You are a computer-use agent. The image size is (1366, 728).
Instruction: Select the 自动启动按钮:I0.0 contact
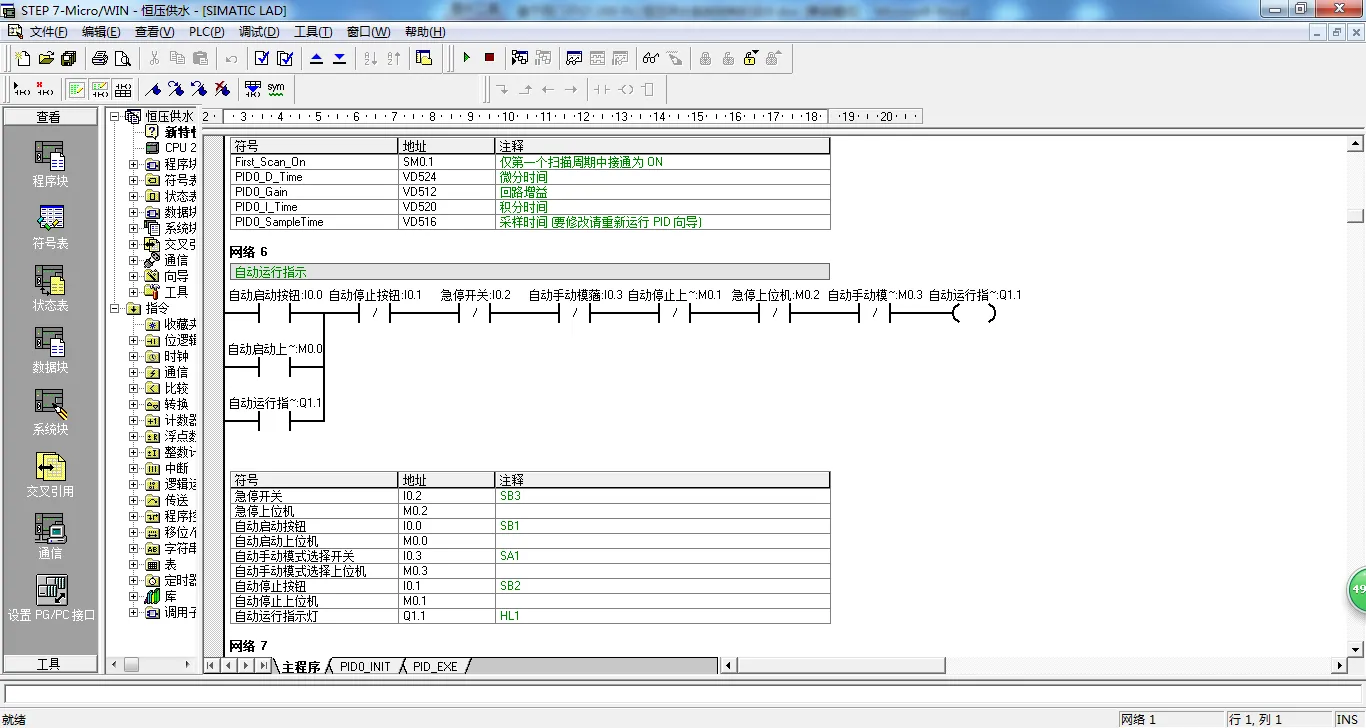(275, 313)
